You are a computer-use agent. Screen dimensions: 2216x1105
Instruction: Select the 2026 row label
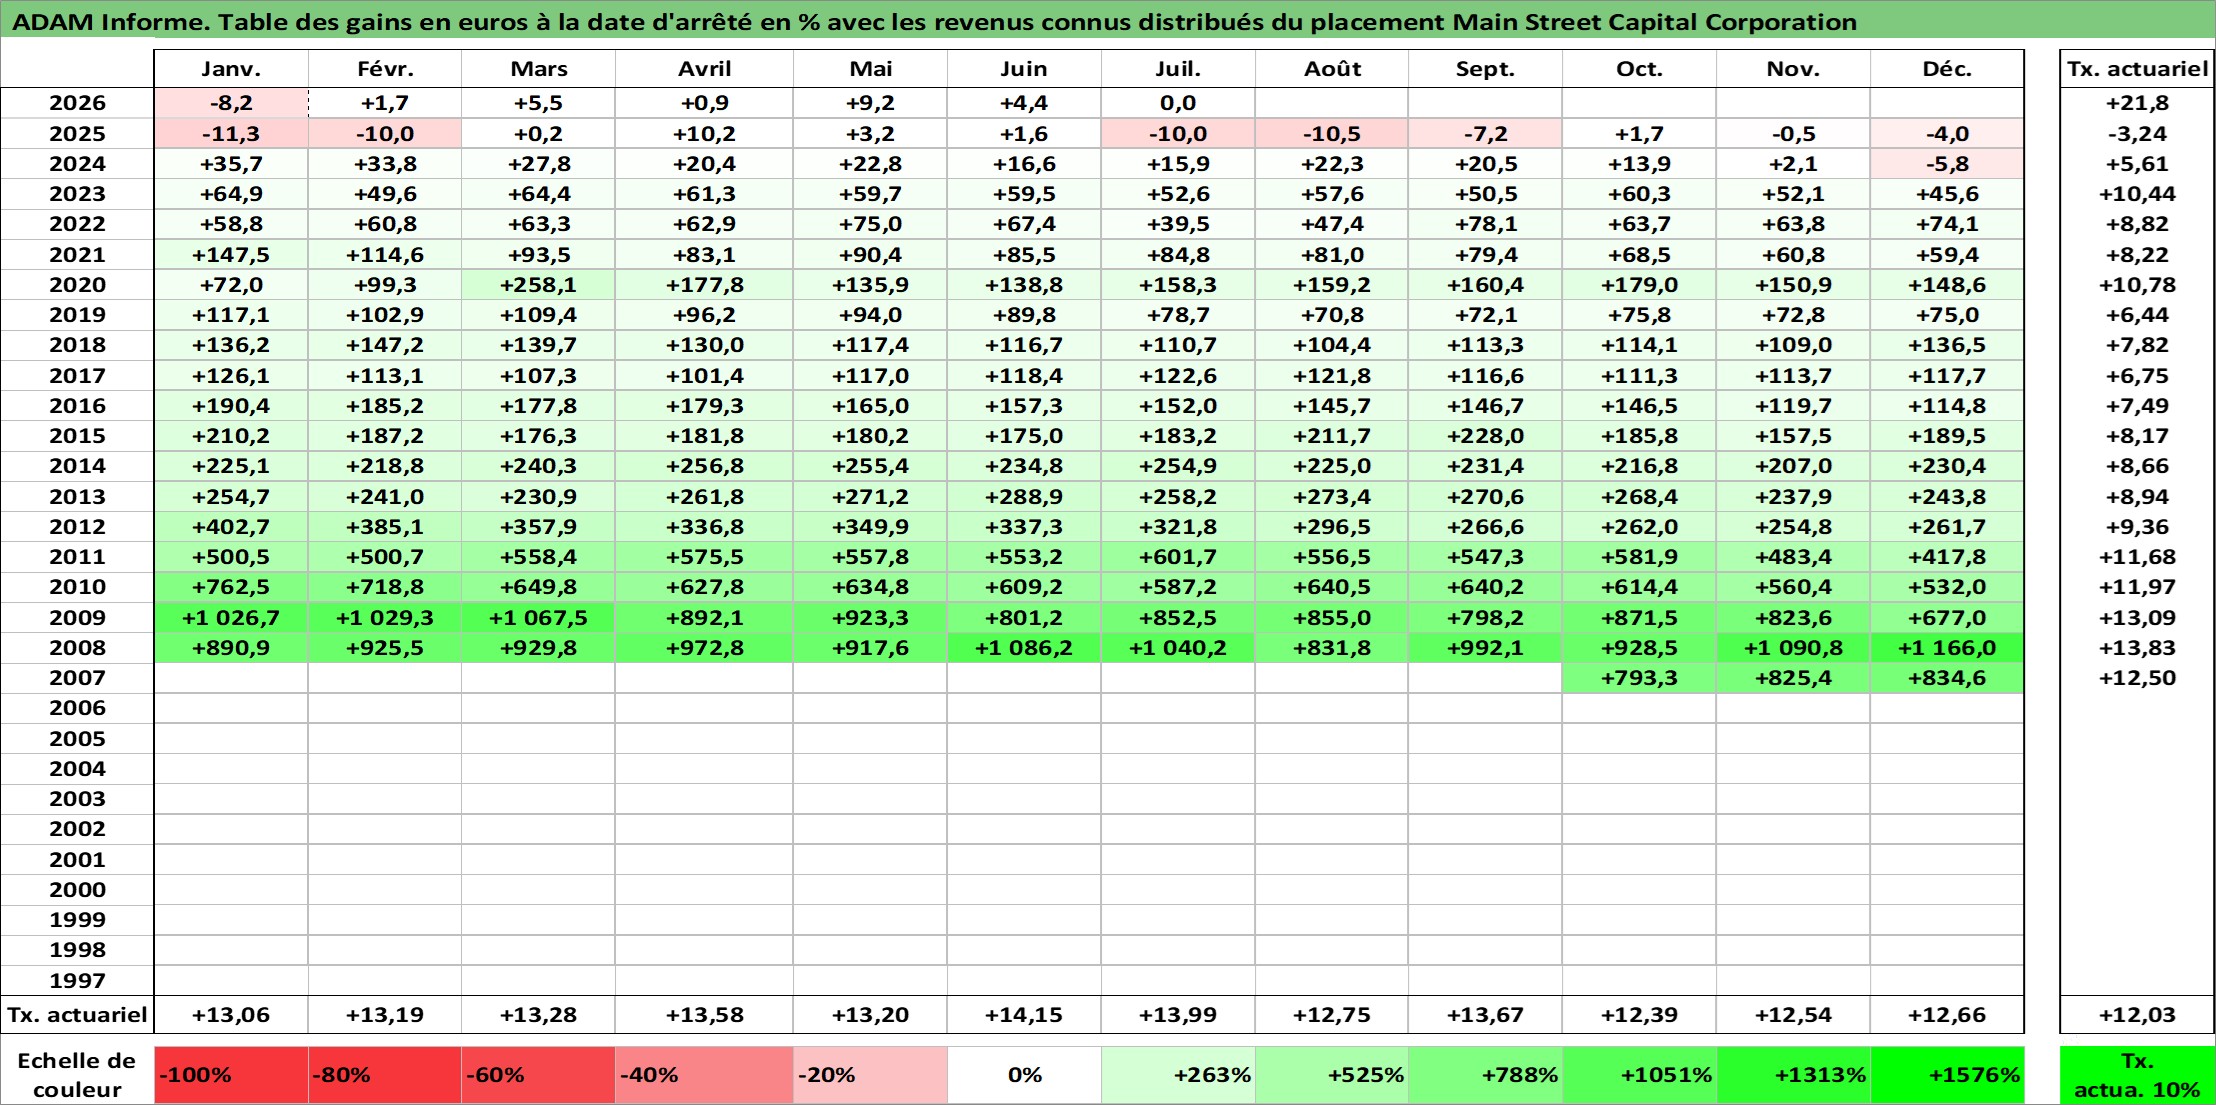77,103
